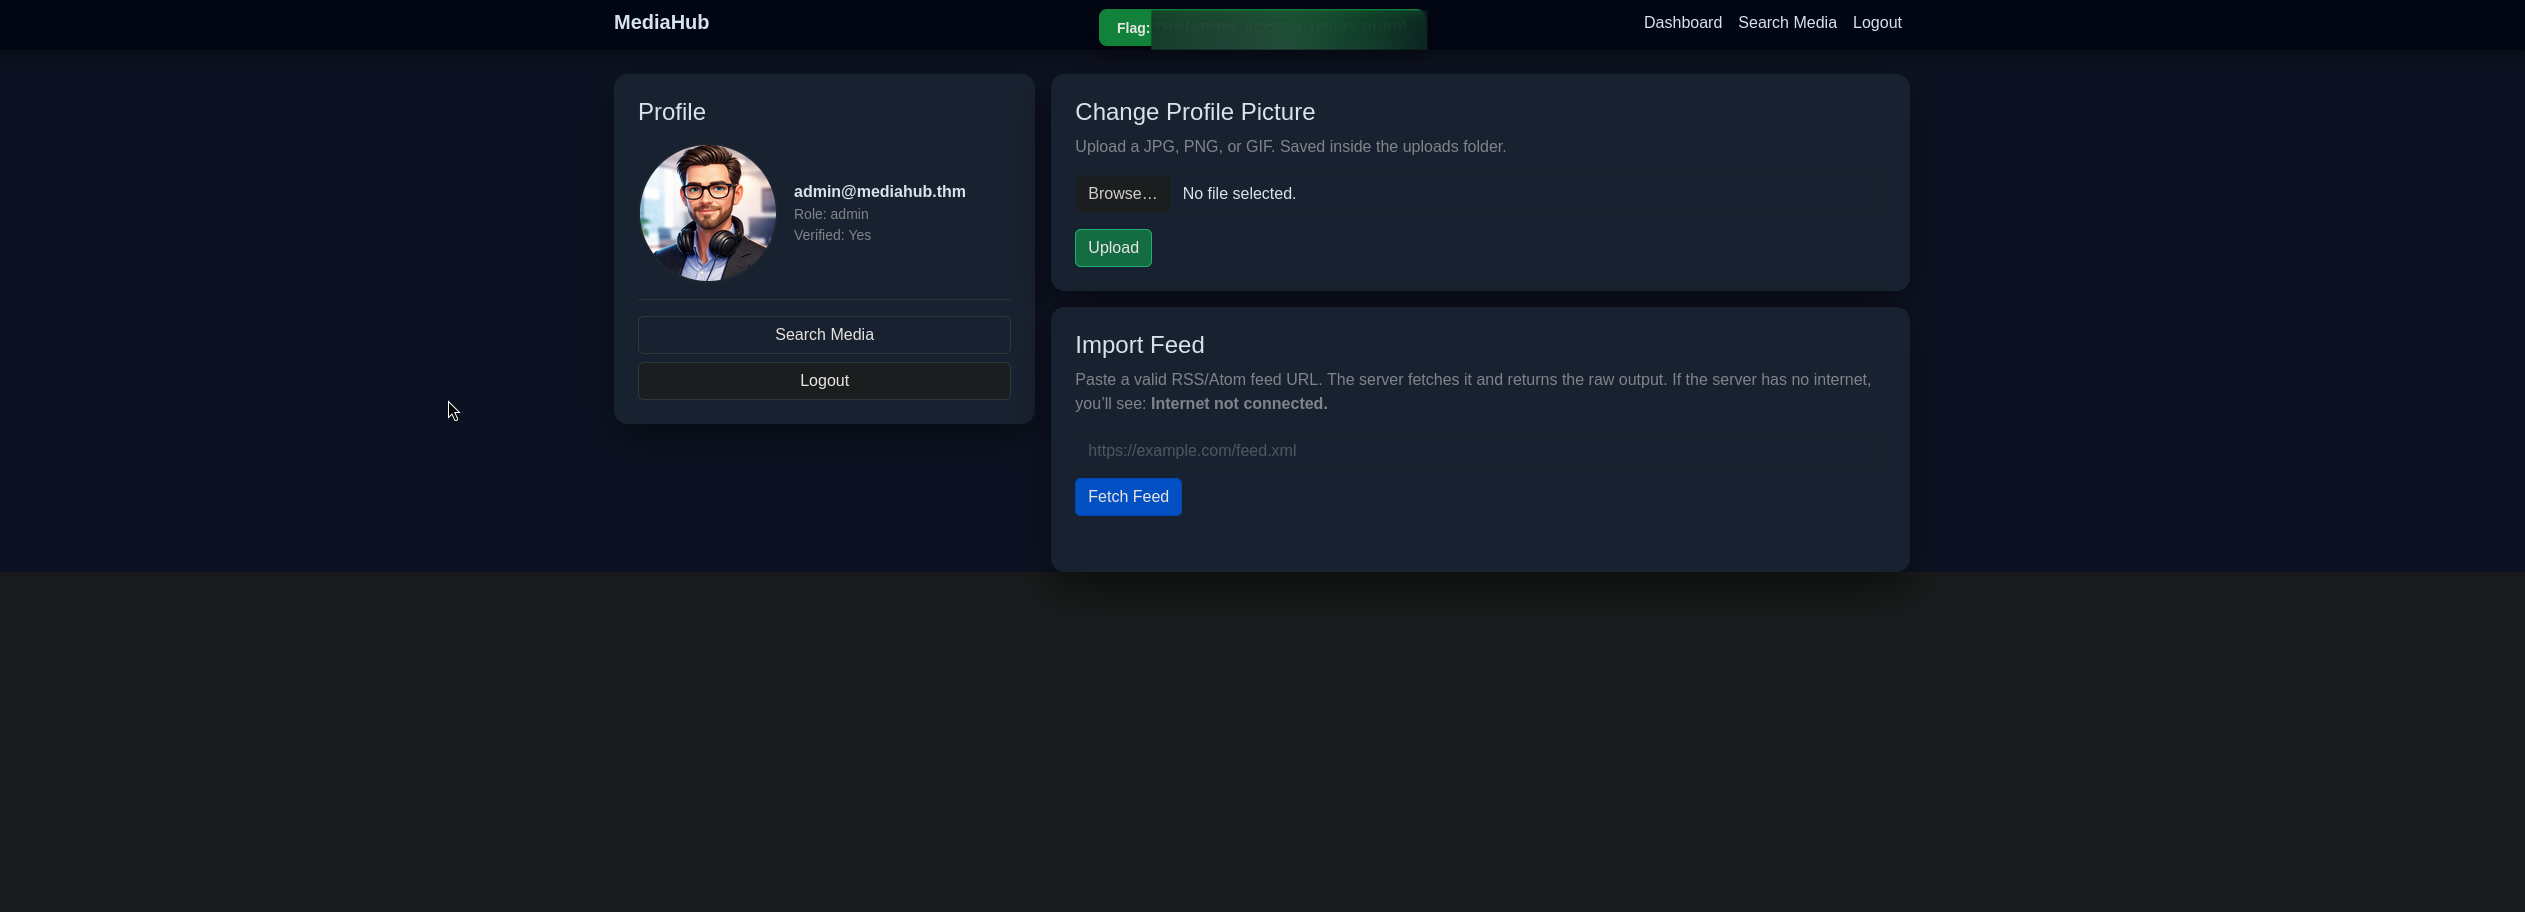The height and width of the screenshot is (912, 2525).
Task: Go to Dashboard in navbar
Action: click(x=1682, y=22)
